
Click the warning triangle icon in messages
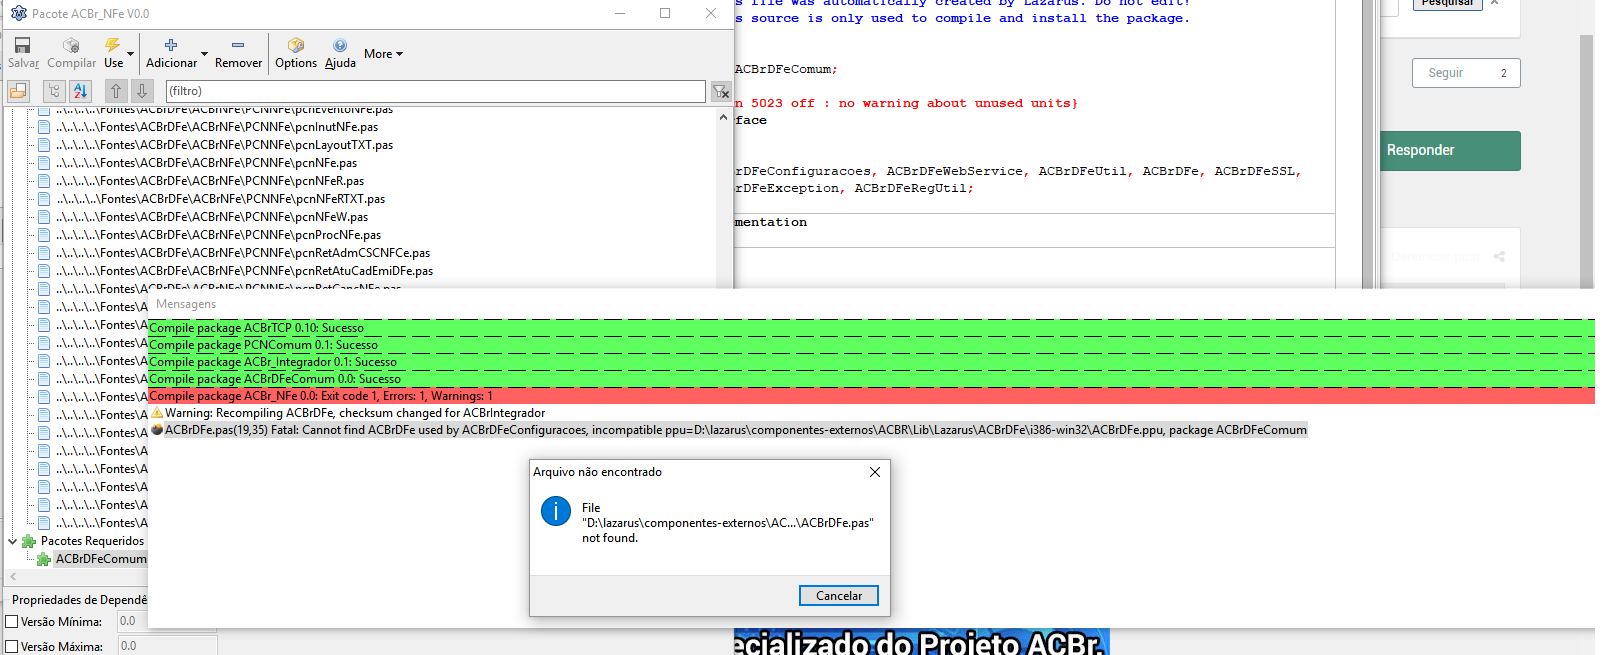[x=157, y=412]
